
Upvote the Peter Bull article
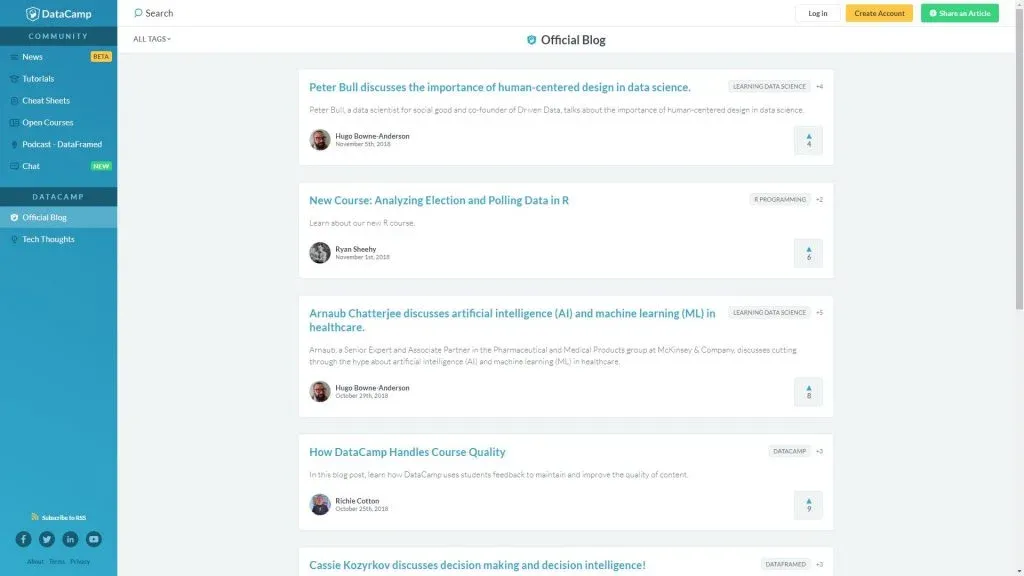(x=808, y=140)
